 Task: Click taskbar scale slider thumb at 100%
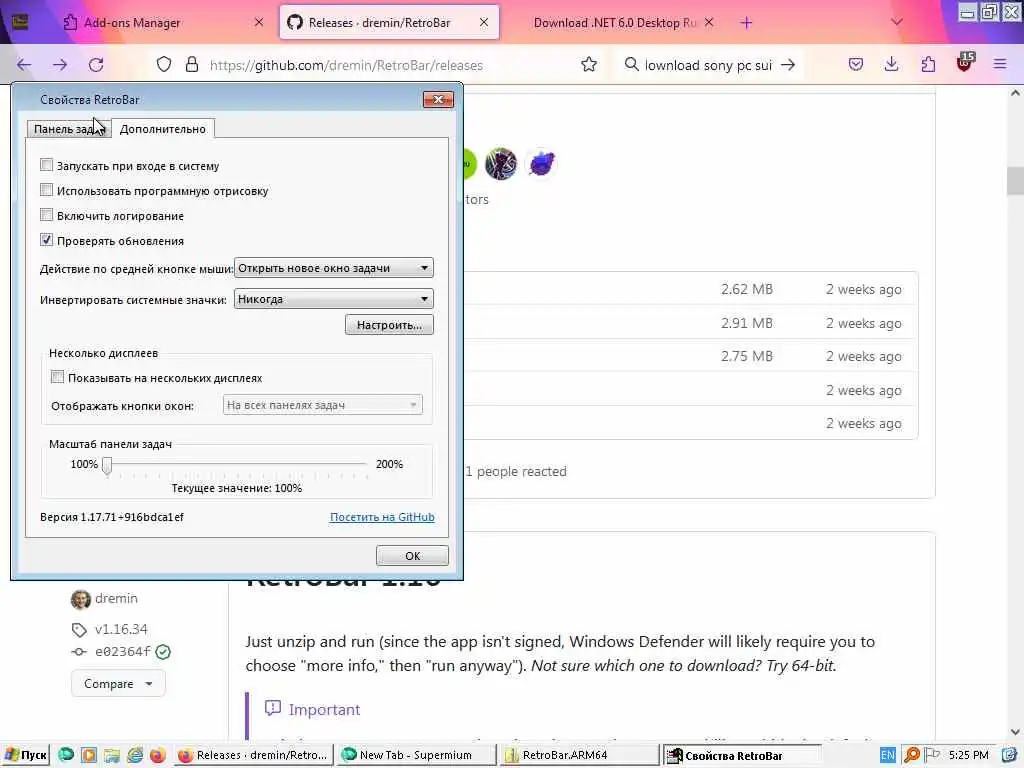pos(107,466)
